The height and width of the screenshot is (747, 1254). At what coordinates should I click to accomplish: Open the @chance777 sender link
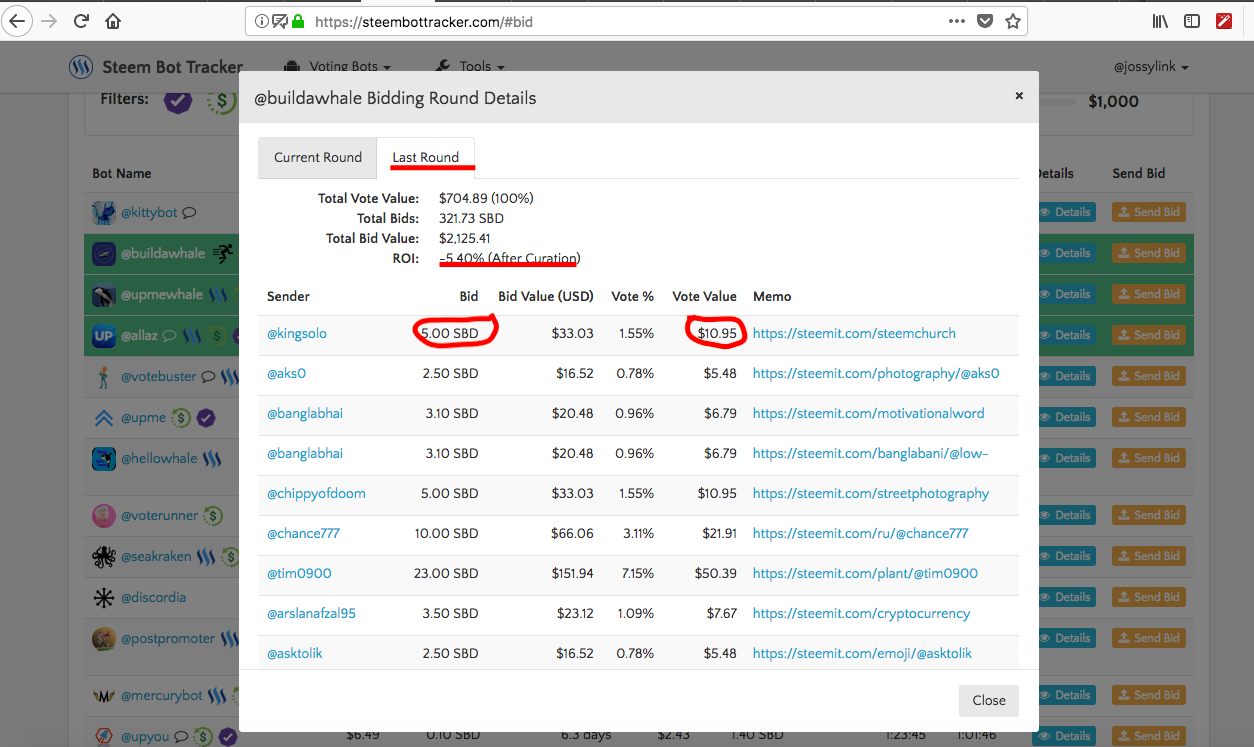[x=303, y=534]
